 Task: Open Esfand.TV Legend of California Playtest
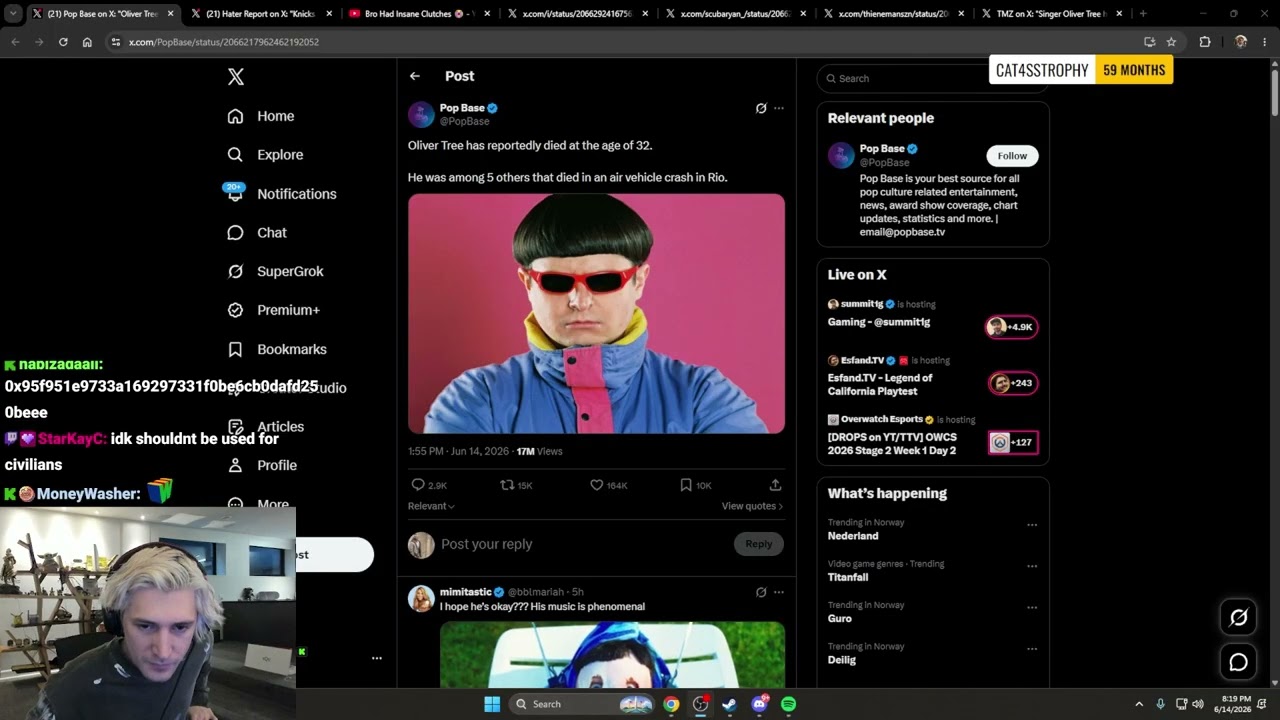(x=932, y=377)
